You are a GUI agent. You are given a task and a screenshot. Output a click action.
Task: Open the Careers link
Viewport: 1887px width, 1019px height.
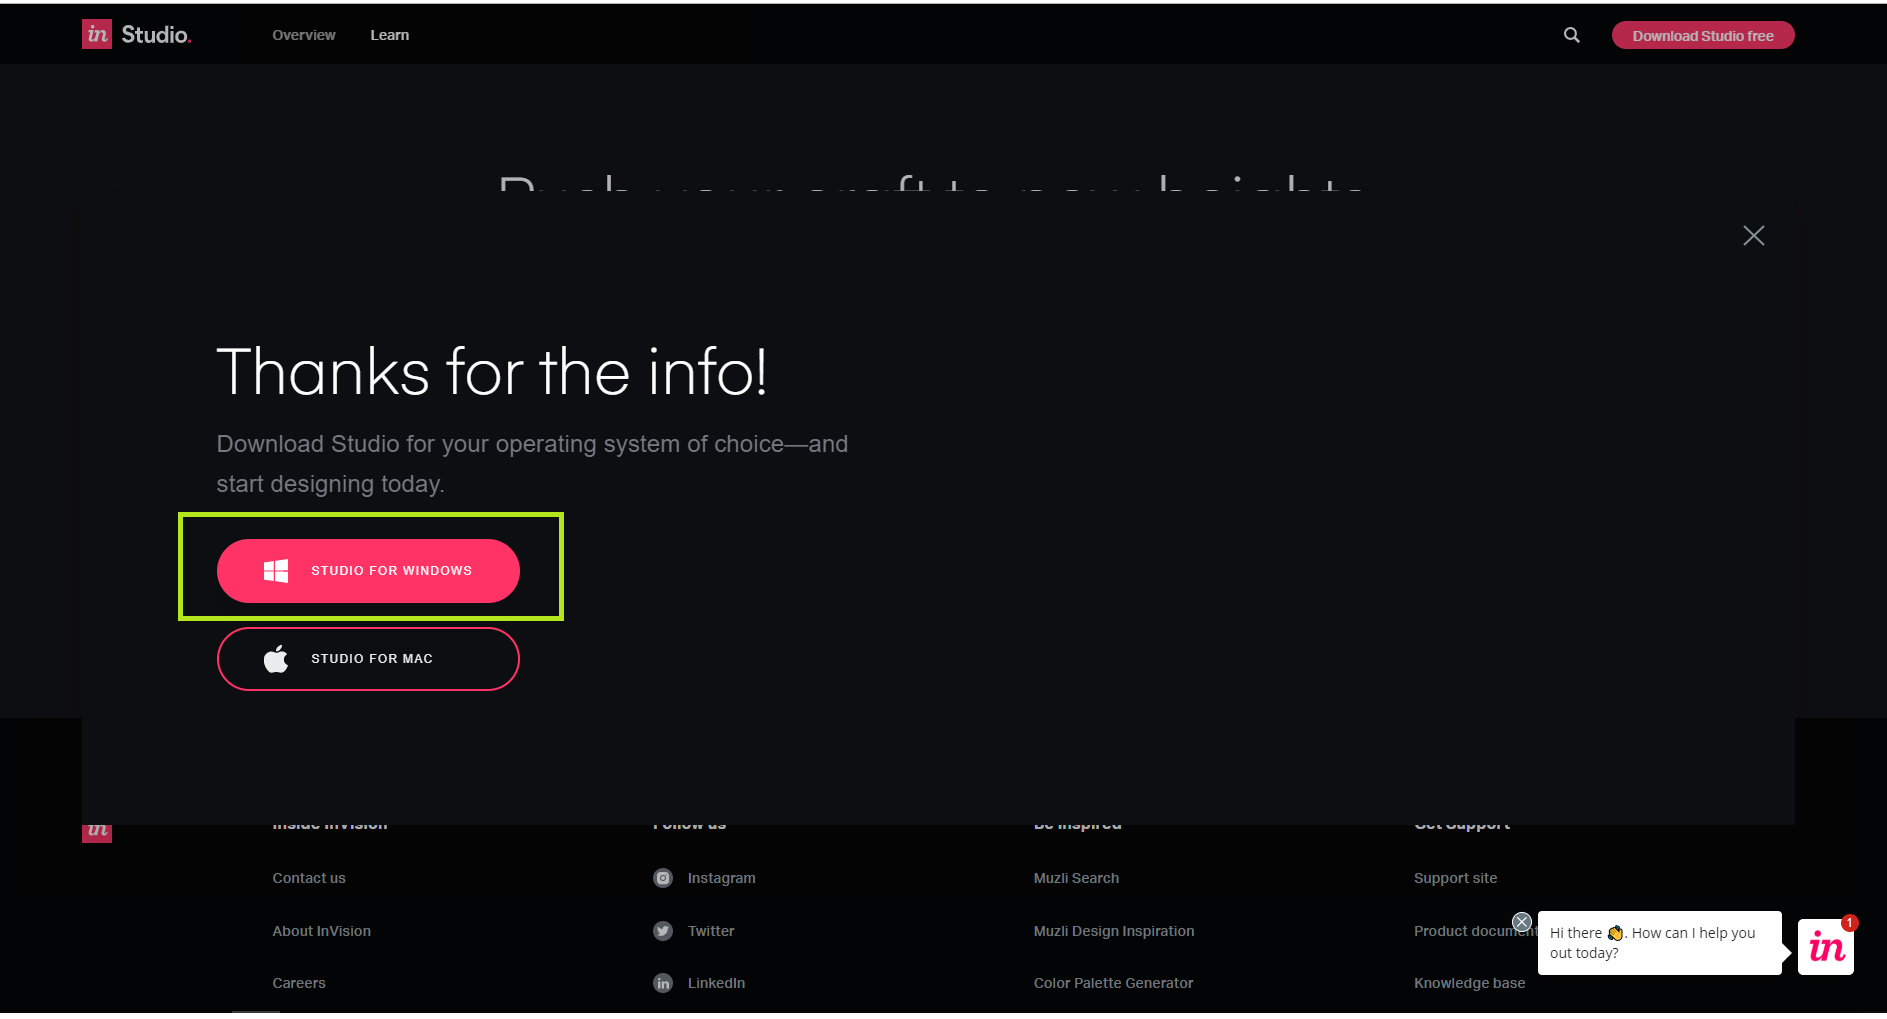point(299,983)
